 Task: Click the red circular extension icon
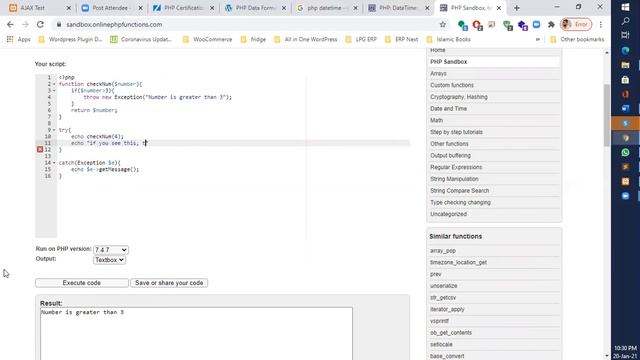click(x=477, y=25)
